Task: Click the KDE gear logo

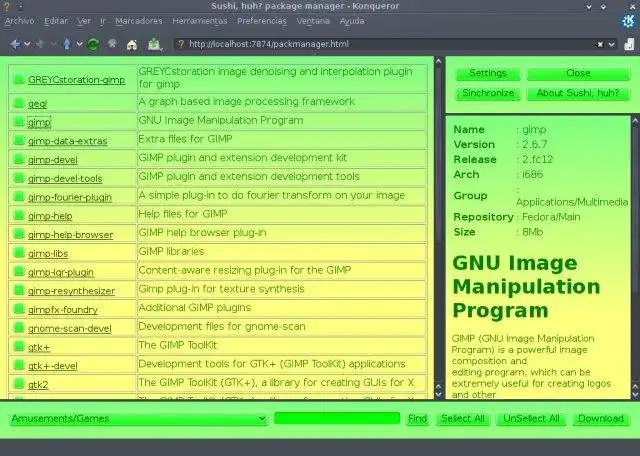Action: (629, 20)
